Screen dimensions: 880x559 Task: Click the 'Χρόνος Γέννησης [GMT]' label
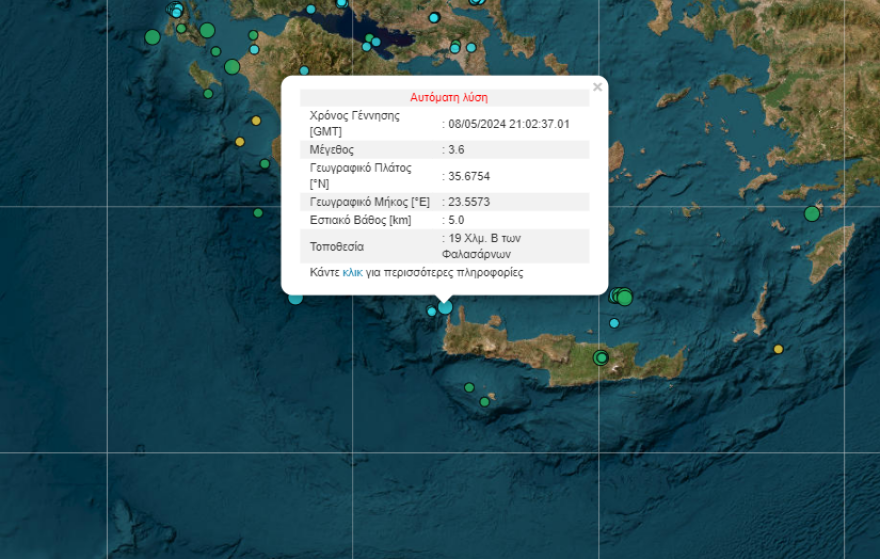(355, 123)
